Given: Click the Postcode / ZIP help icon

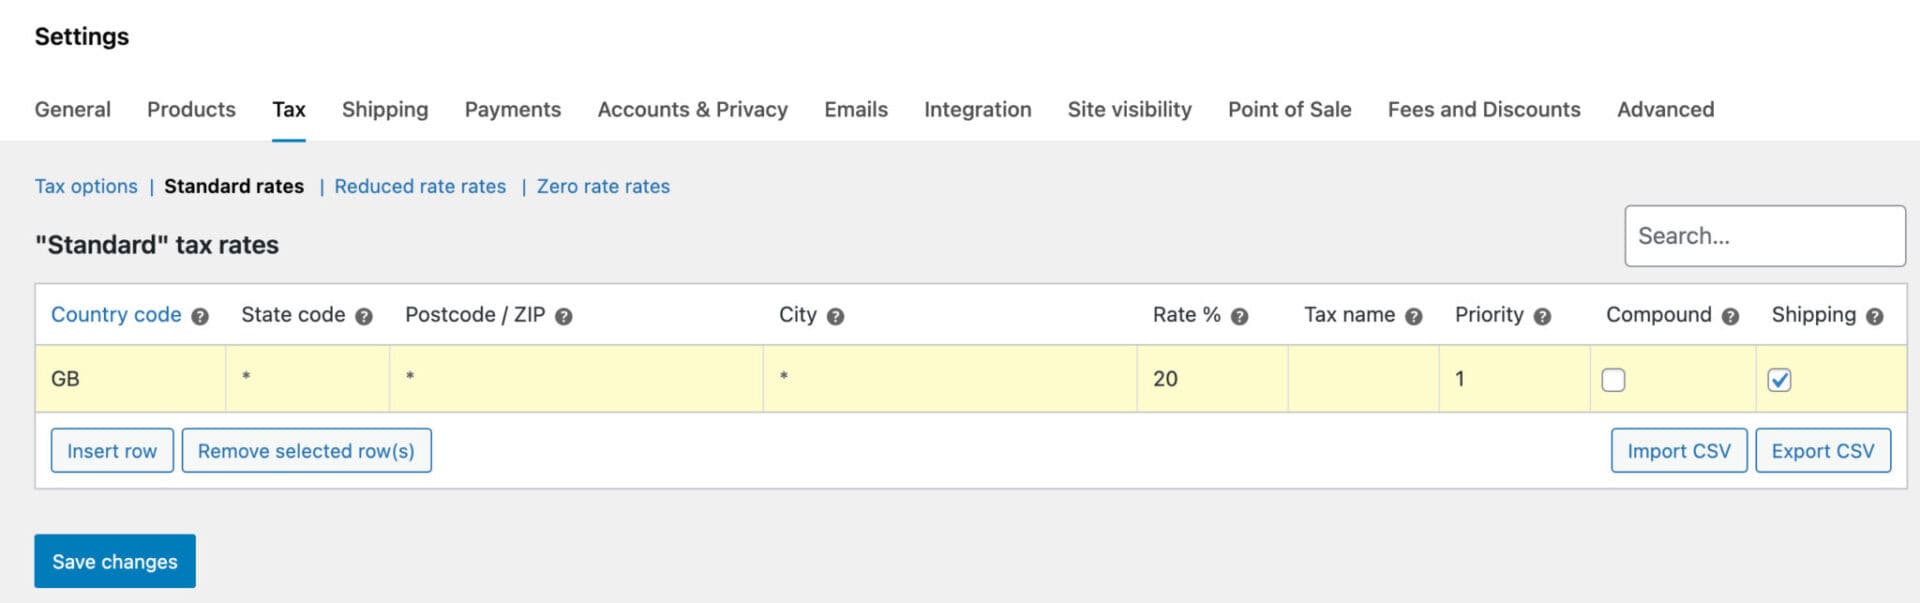Looking at the screenshot, I should pyautogui.click(x=564, y=316).
